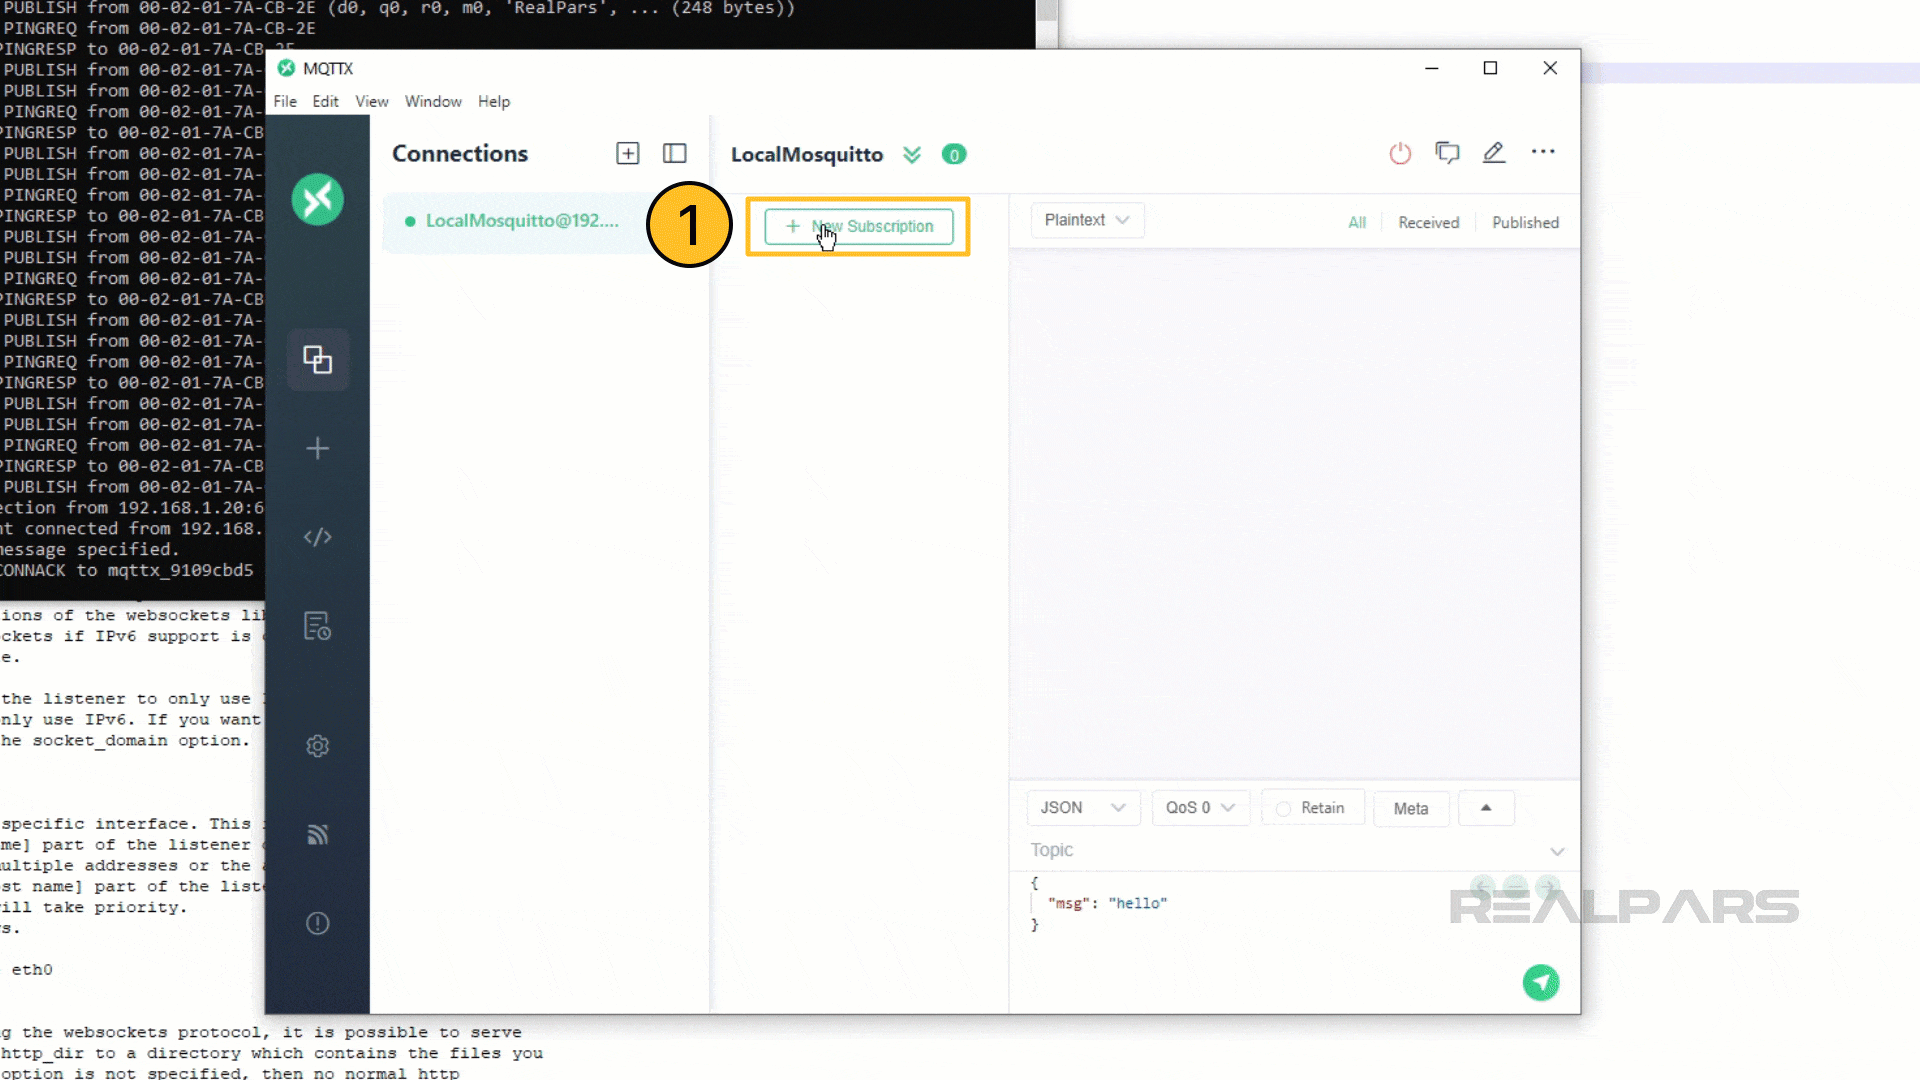Open the QoS 0 dropdown

[x=1200, y=808]
